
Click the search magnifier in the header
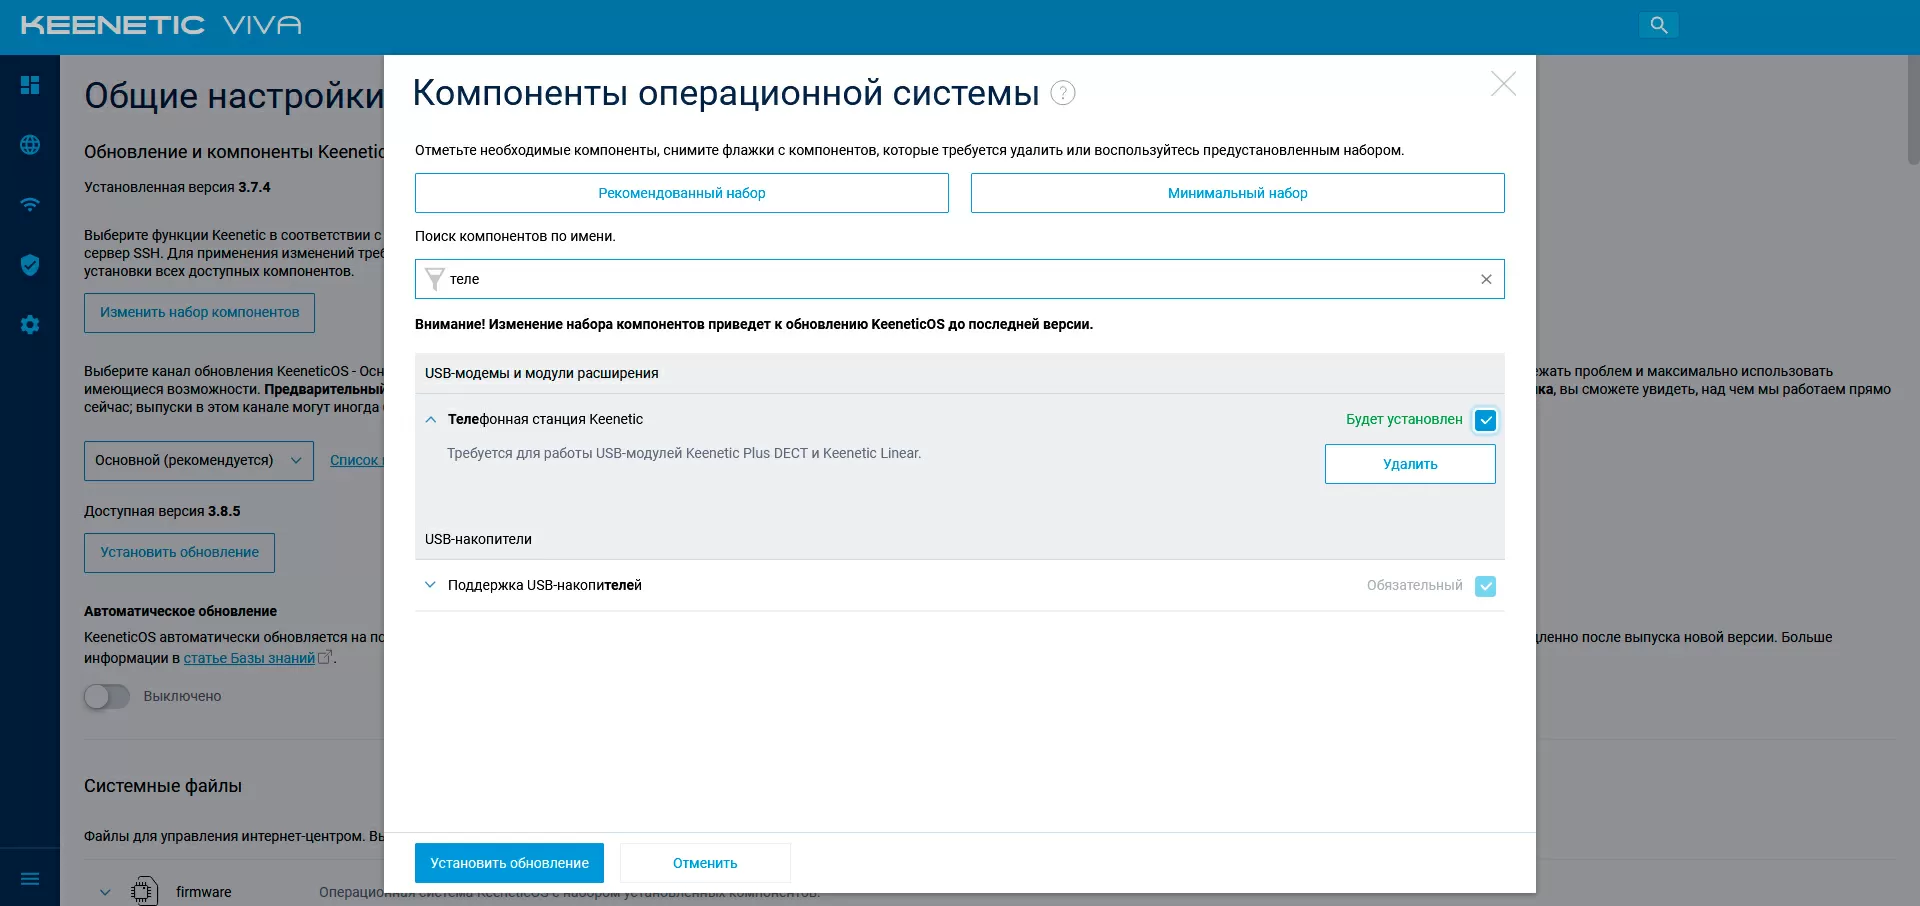click(1659, 25)
